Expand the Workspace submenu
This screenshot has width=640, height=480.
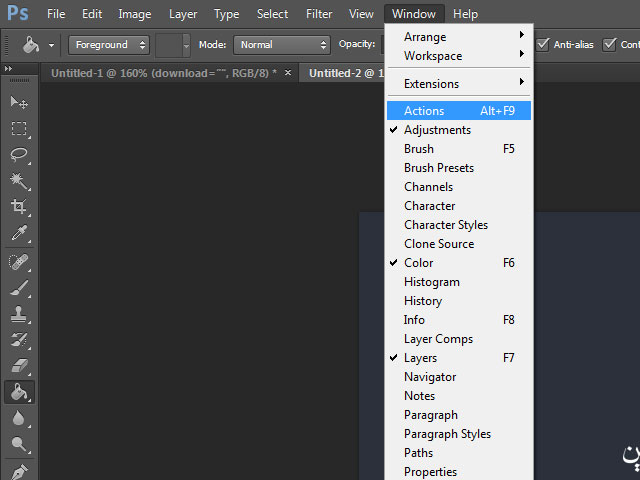tap(459, 56)
